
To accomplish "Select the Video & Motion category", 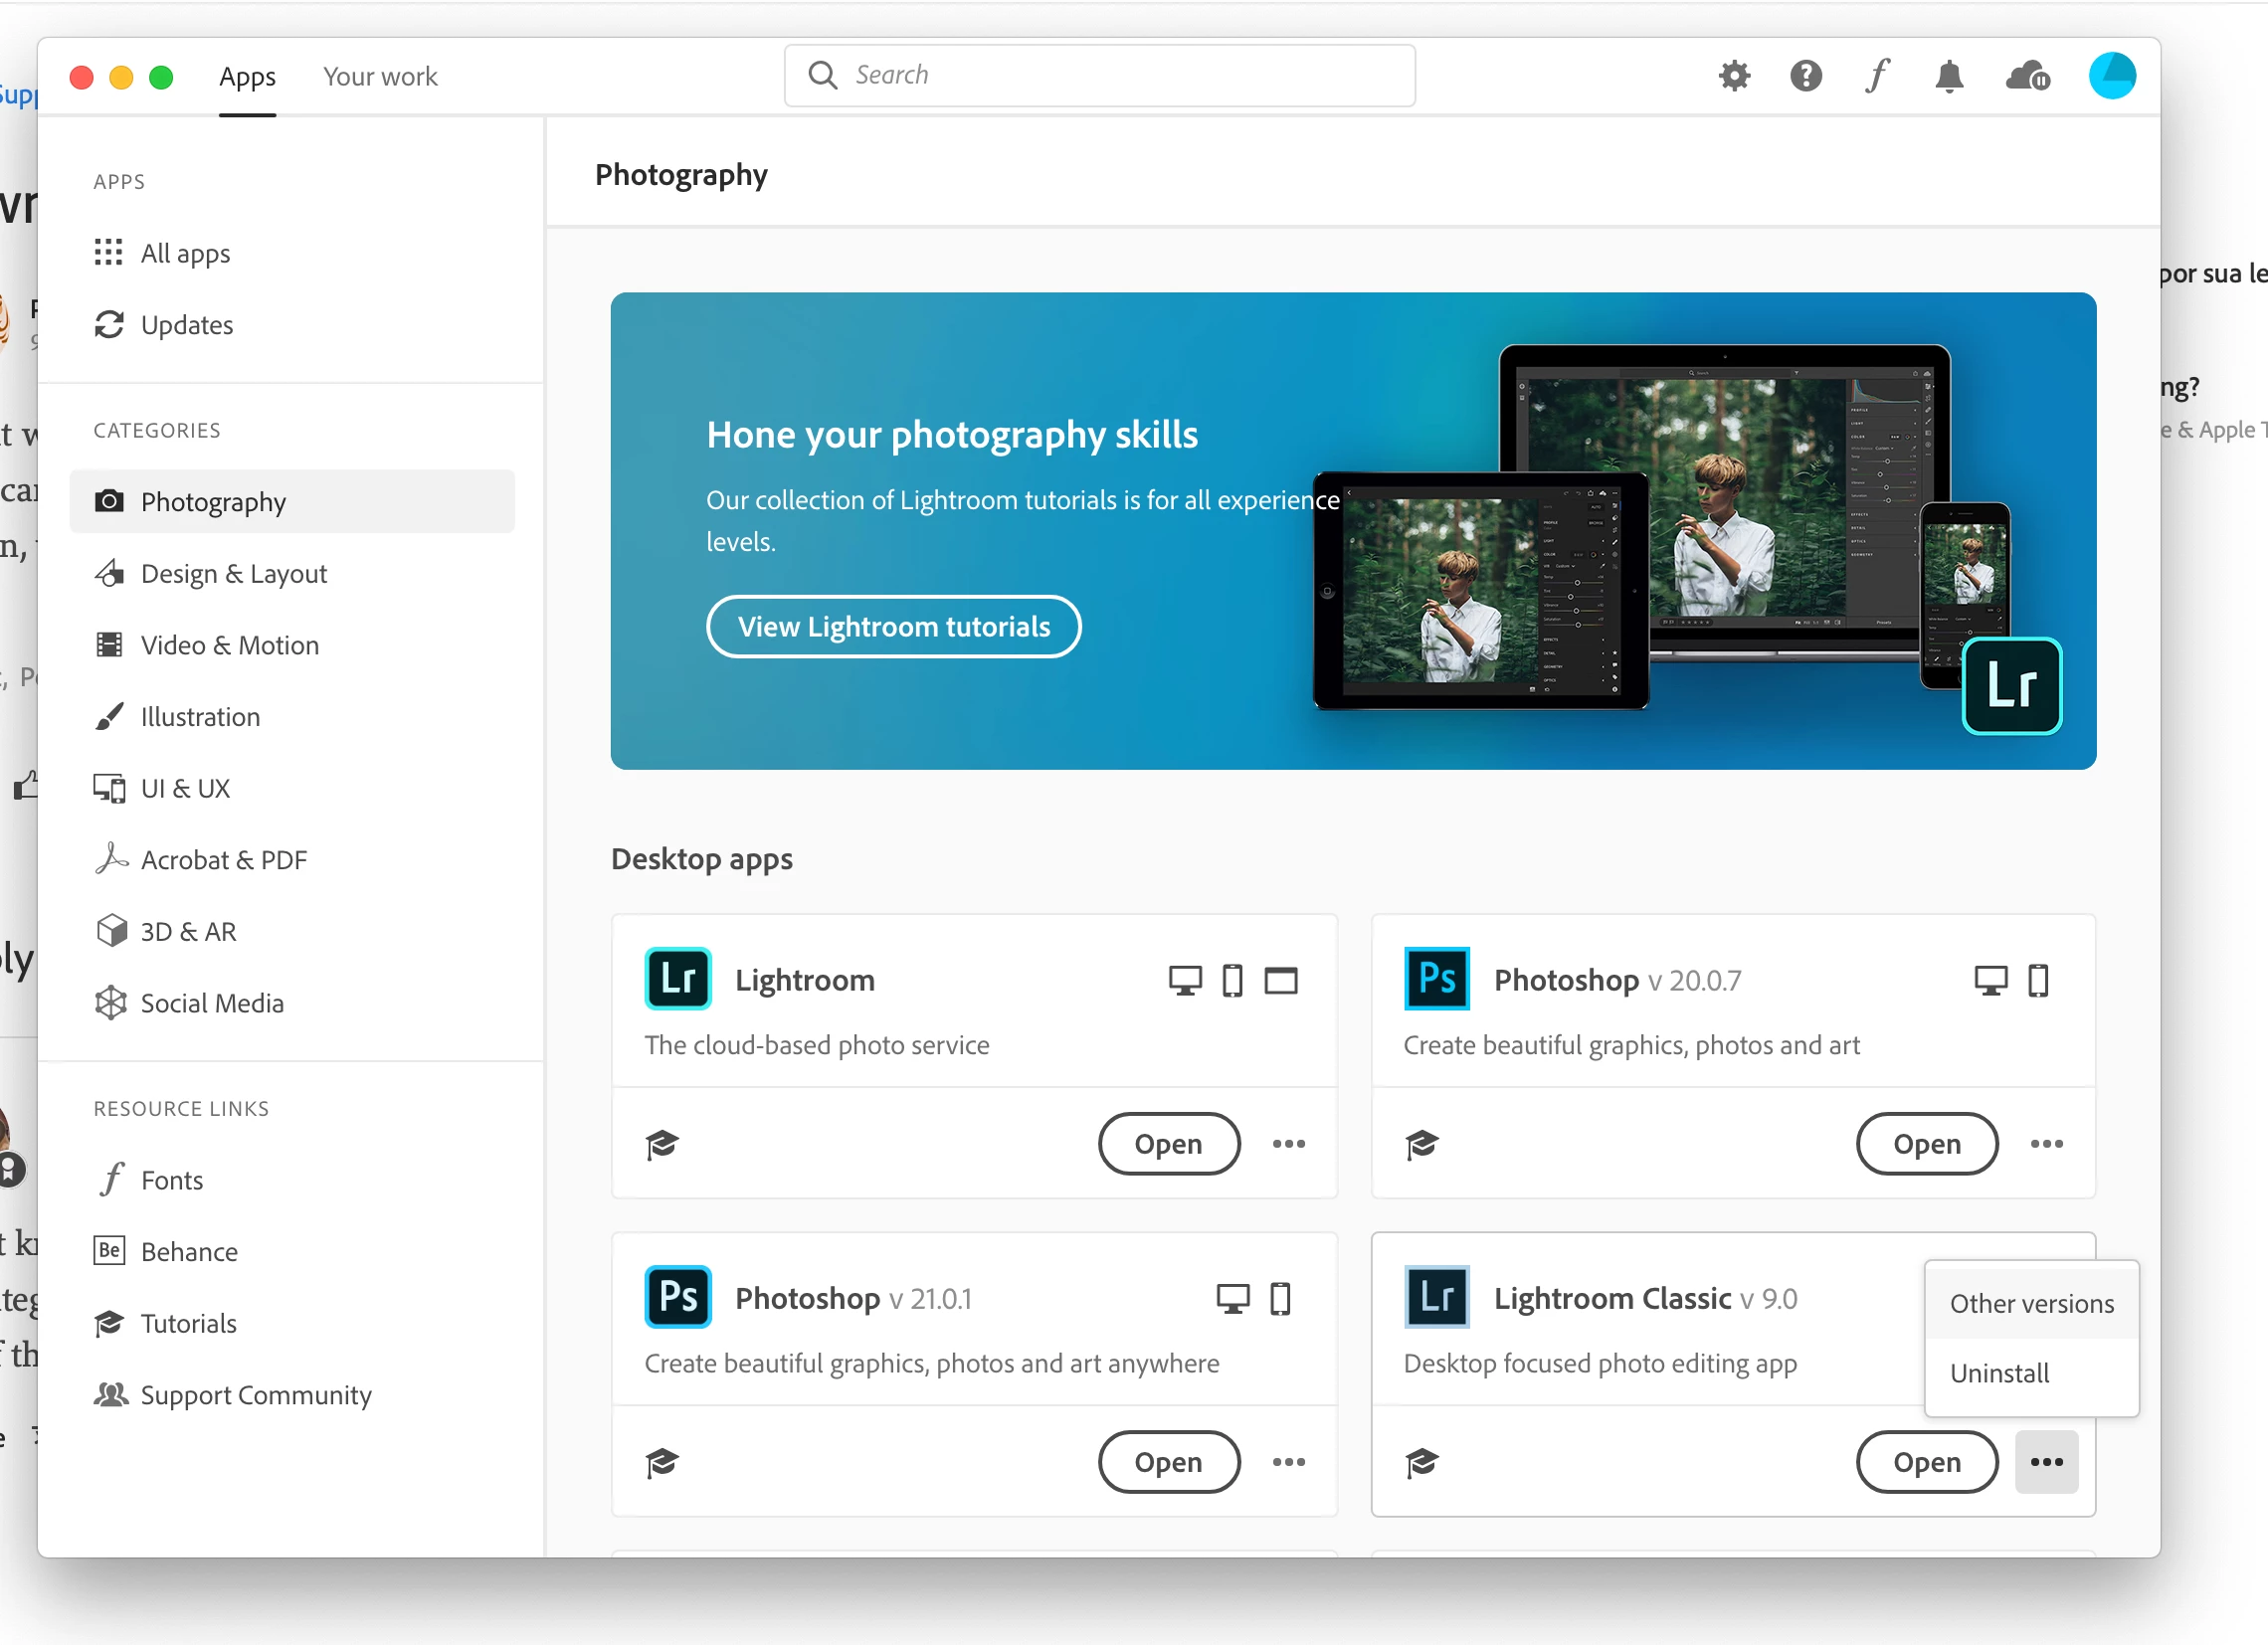I will pos(229,645).
